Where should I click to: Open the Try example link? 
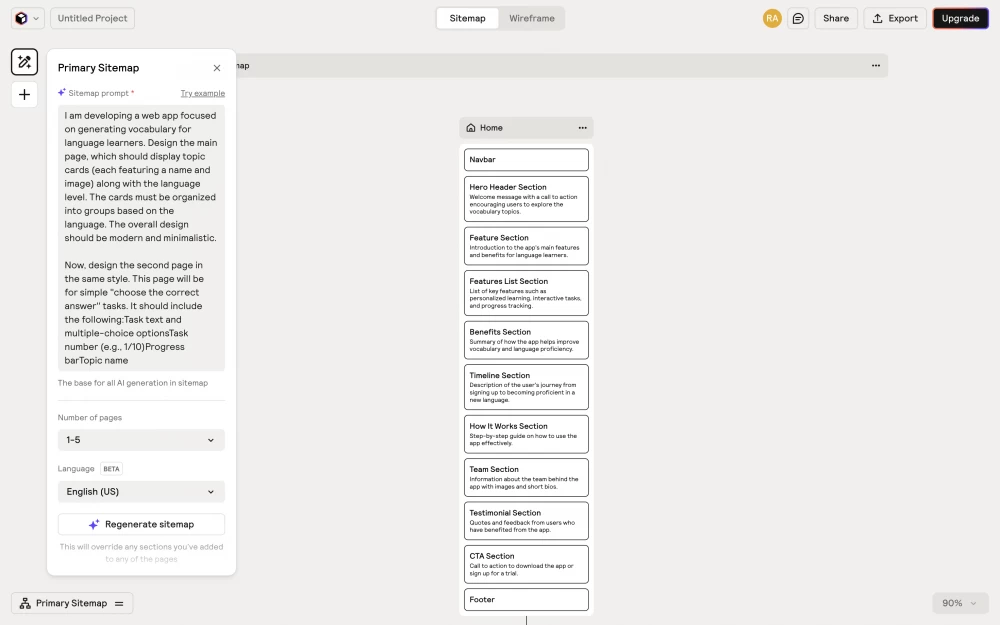click(202, 92)
